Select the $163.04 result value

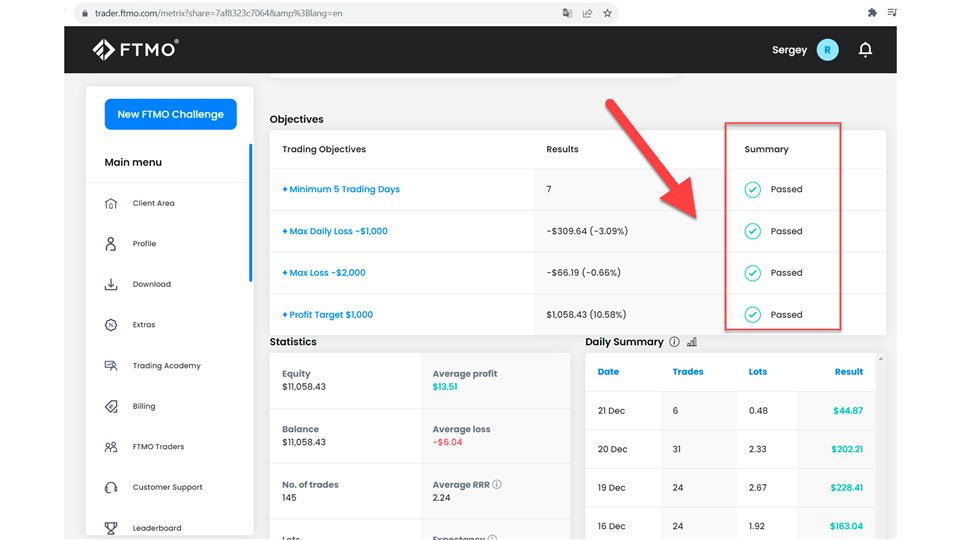tap(846, 527)
